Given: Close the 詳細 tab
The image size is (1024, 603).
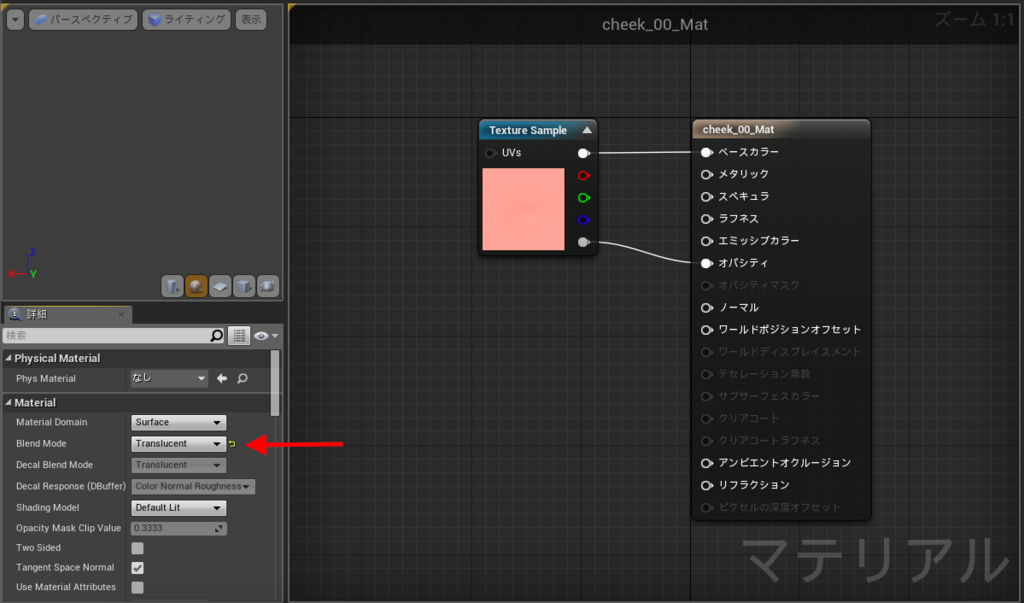Looking at the screenshot, I should [x=121, y=314].
